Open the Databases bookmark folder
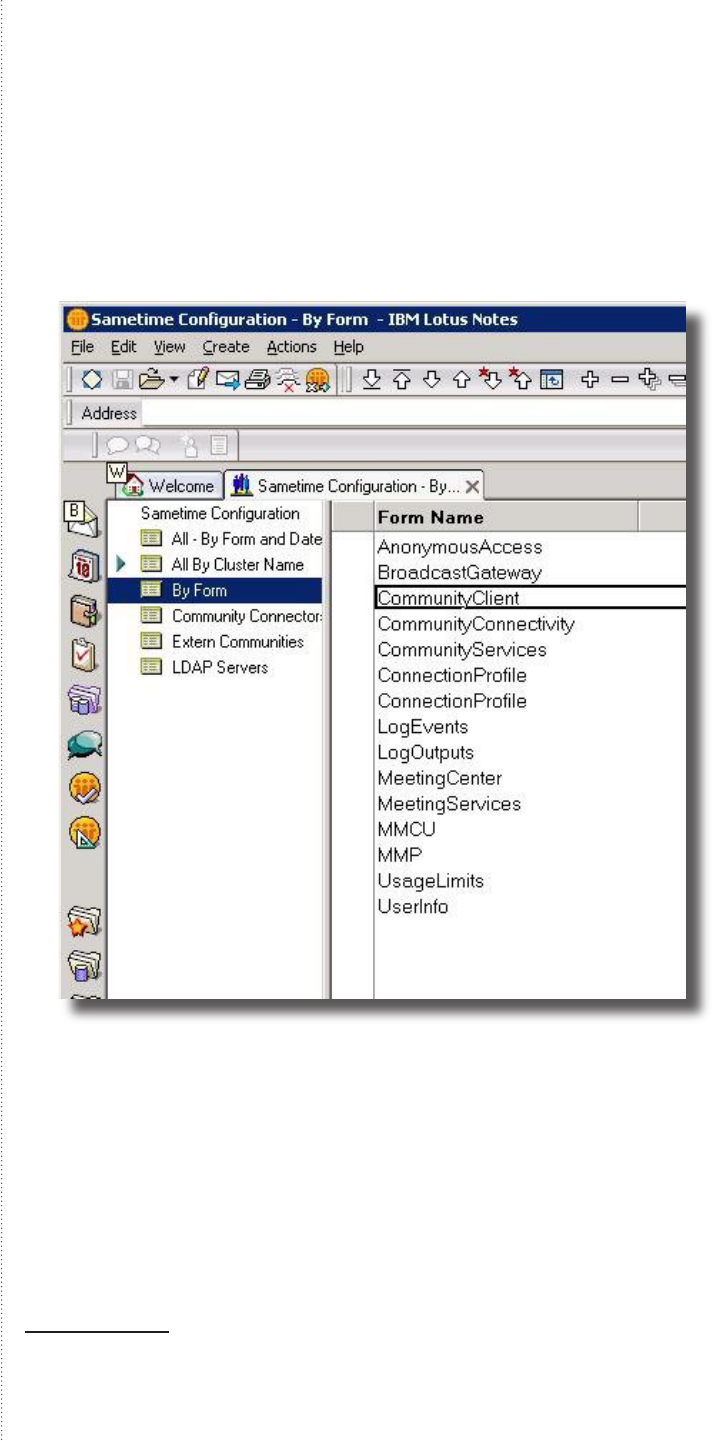 (83, 966)
